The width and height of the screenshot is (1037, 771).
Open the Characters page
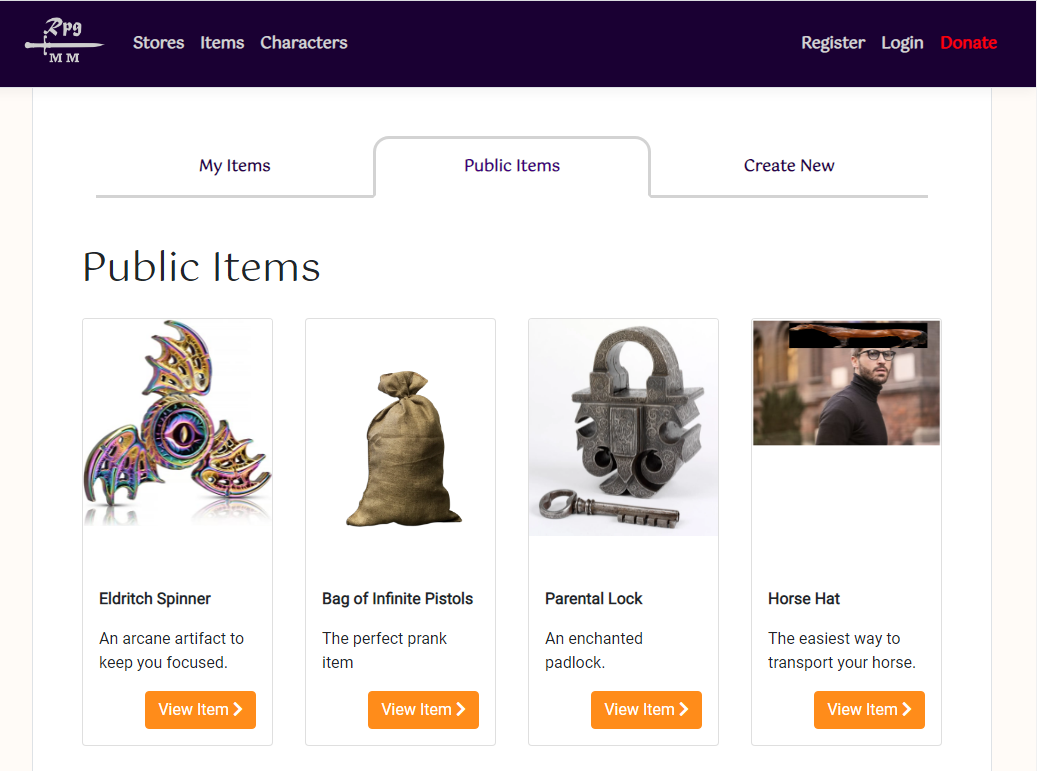[304, 43]
